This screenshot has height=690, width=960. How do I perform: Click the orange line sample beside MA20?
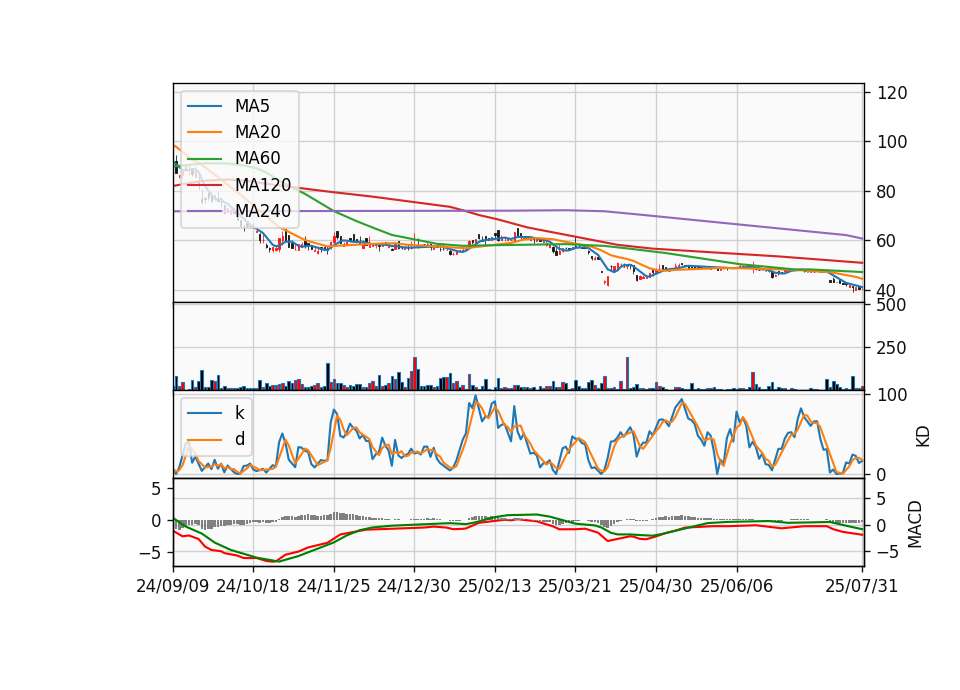(204, 132)
